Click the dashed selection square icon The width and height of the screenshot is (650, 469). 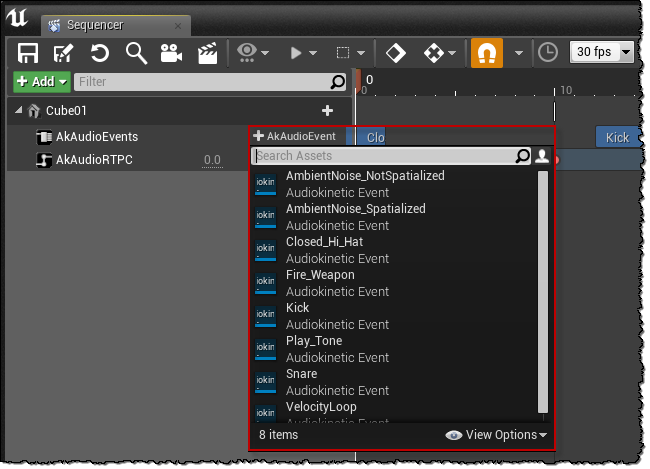click(x=343, y=53)
